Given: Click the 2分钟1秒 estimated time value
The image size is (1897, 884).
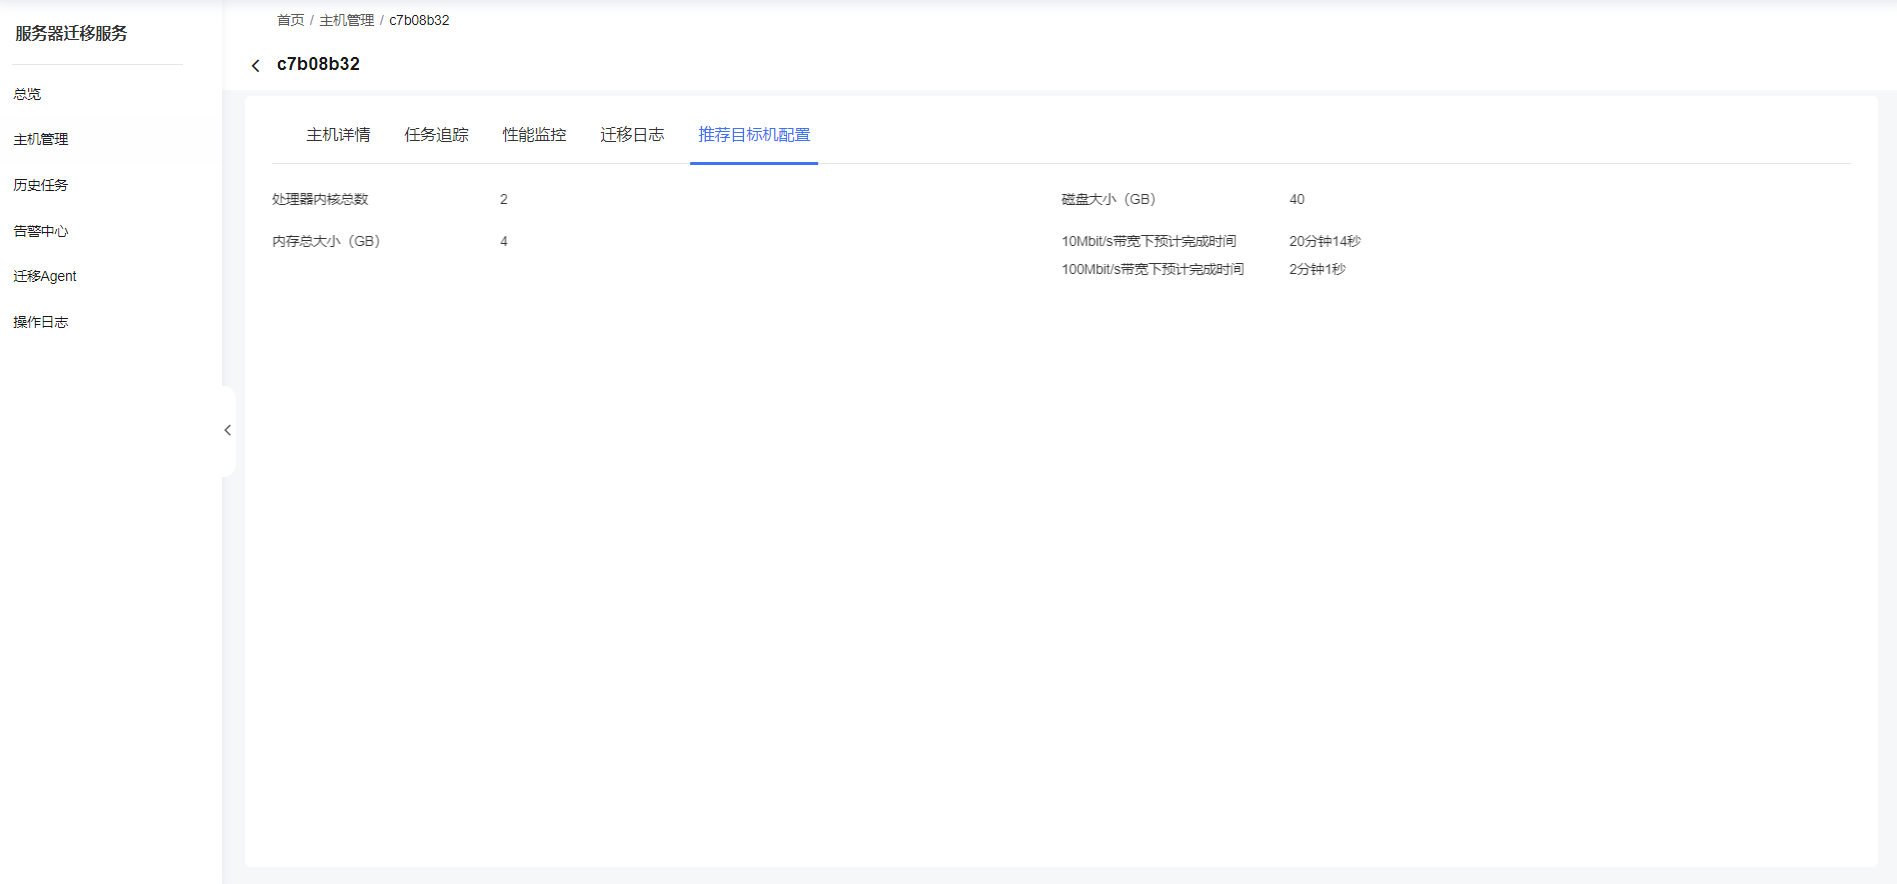Looking at the screenshot, I should click(x=1317, y=269).
